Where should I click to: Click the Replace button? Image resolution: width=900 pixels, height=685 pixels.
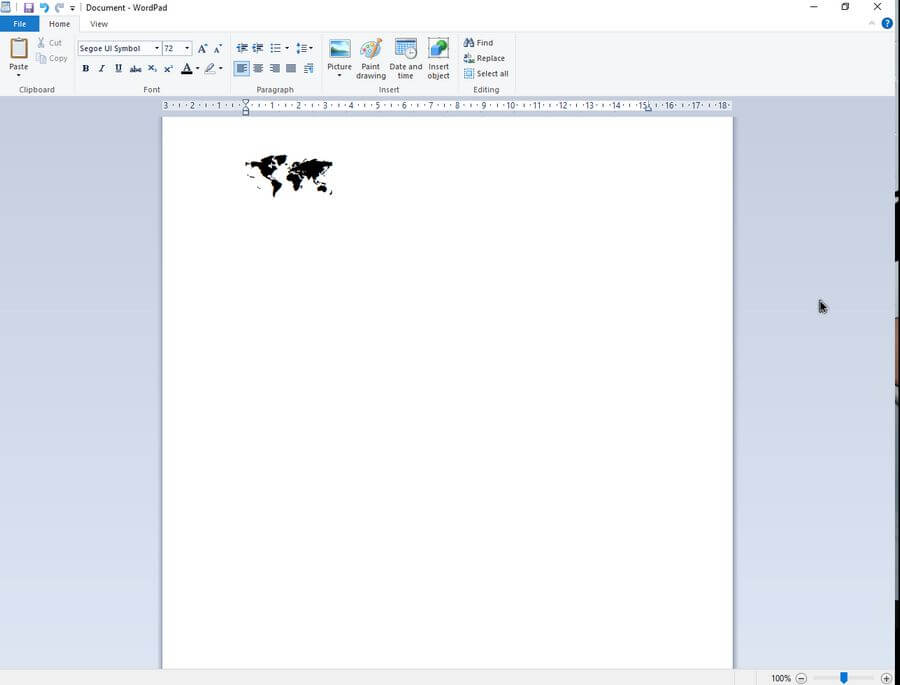point(485,58)
